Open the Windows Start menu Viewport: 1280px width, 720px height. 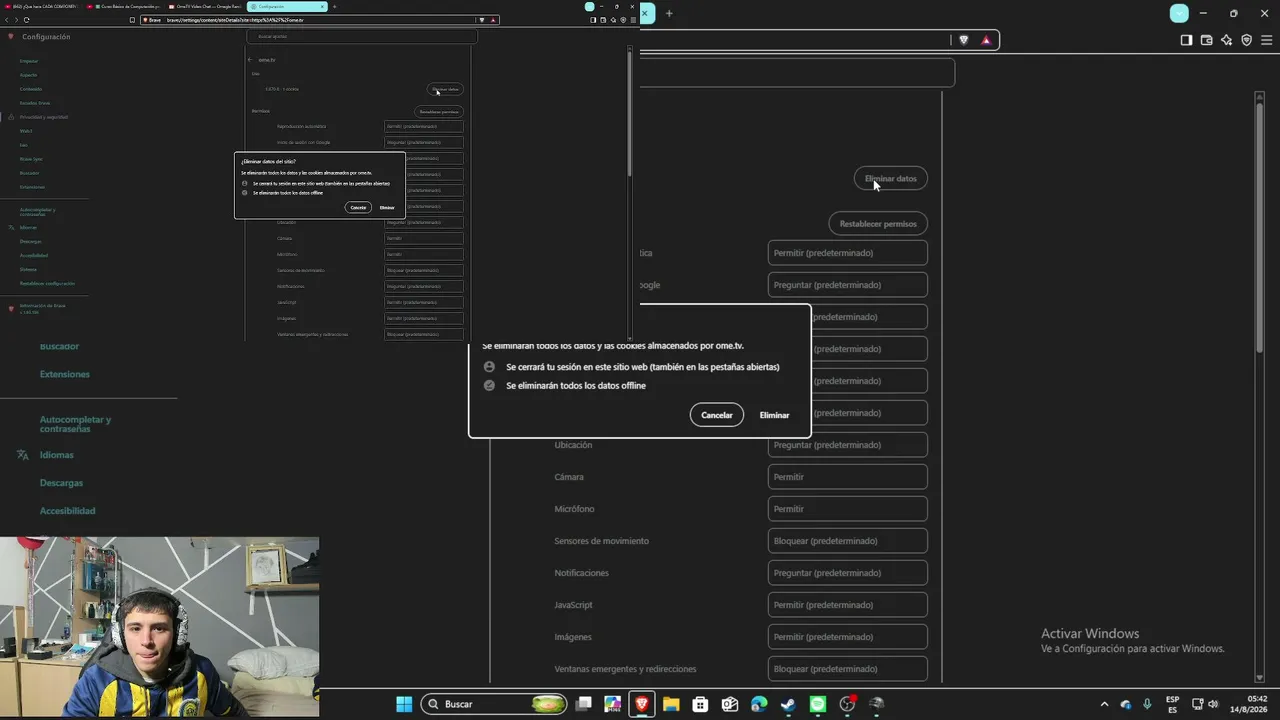coord(404,704)
